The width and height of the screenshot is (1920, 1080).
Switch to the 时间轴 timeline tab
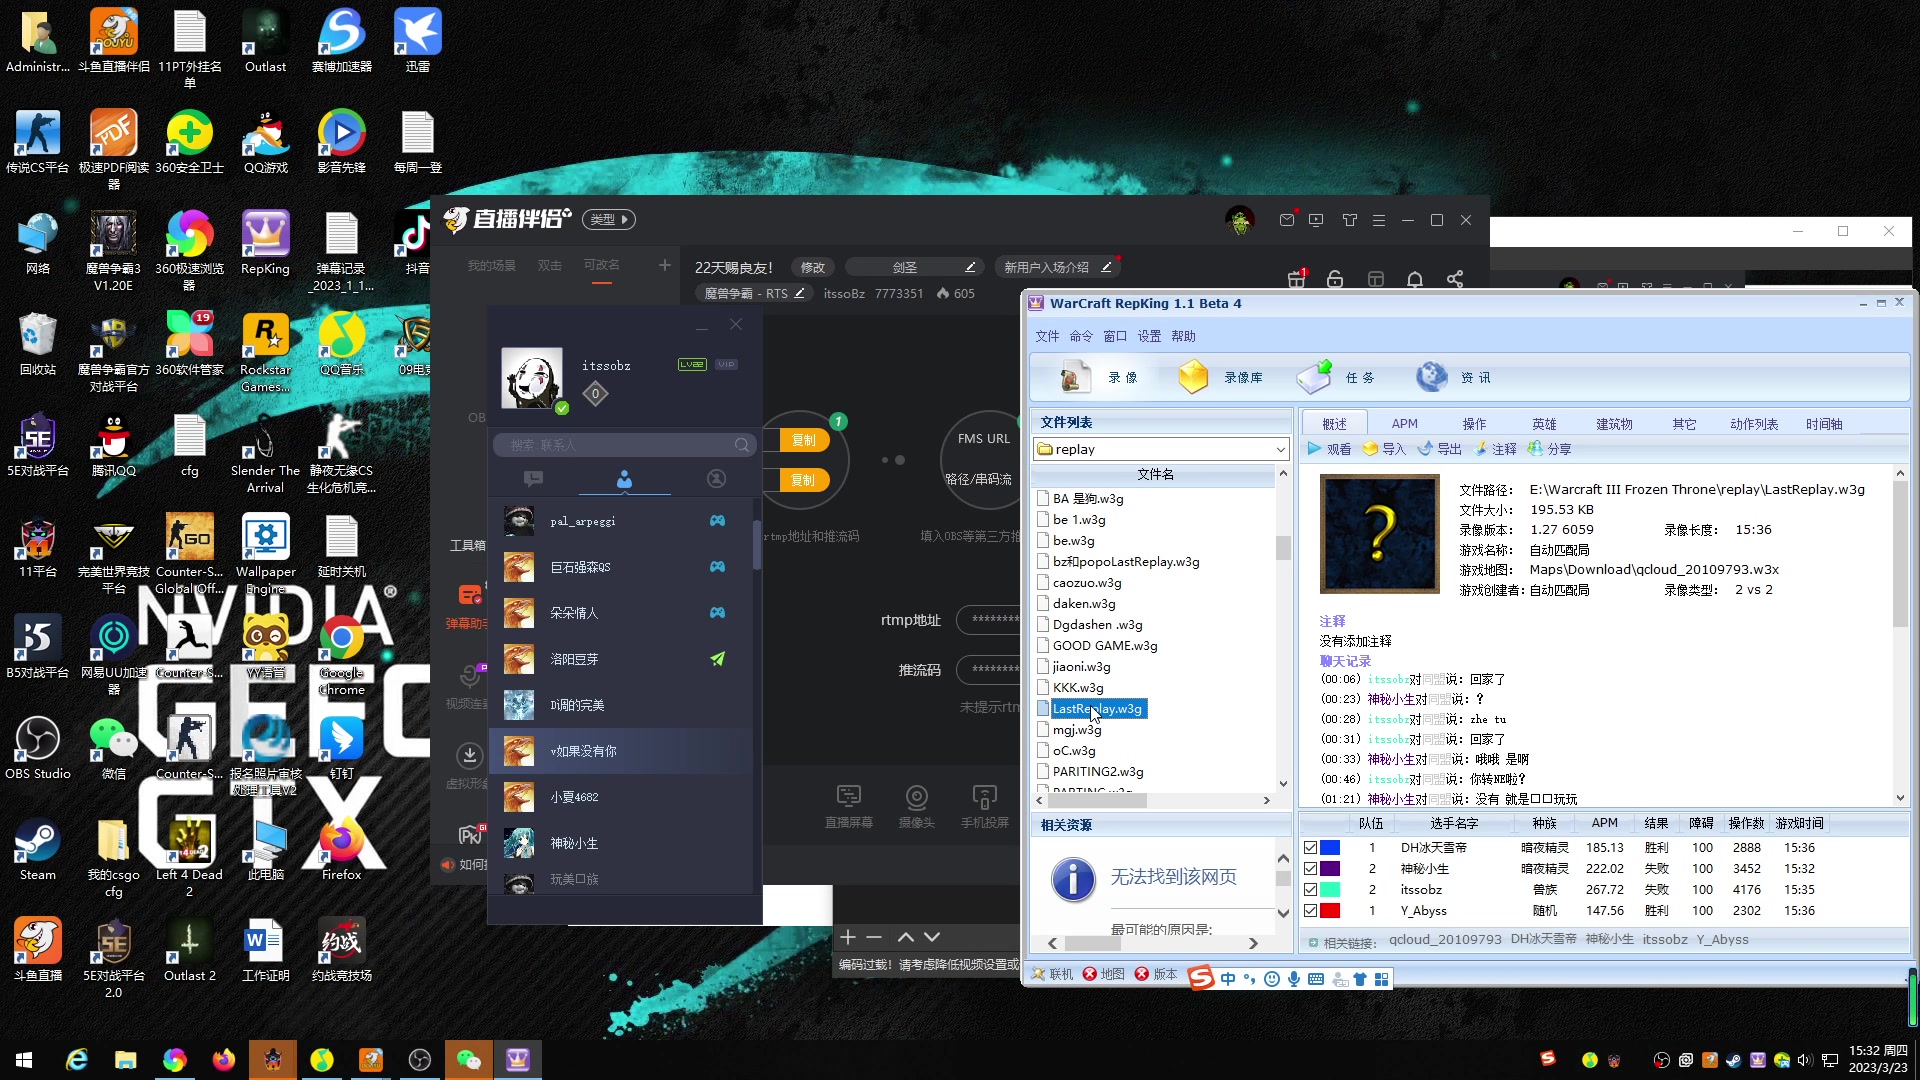[1824, 424]
